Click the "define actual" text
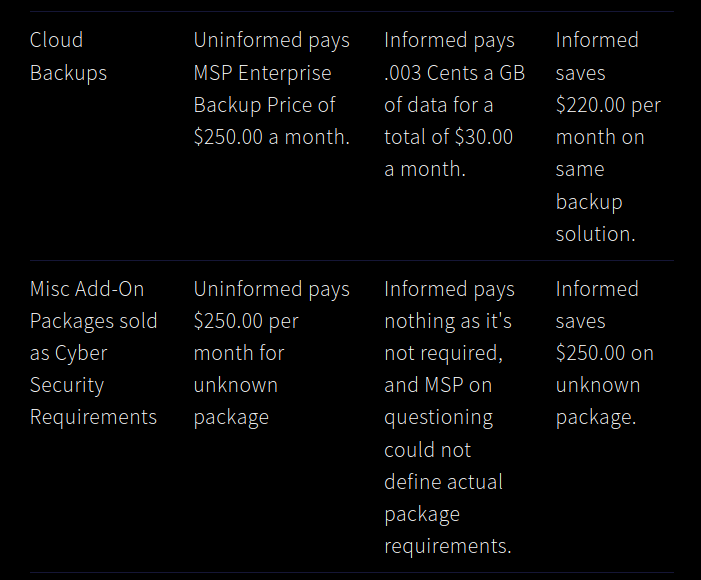Screen dimensions: 701x580 [442, 482]
